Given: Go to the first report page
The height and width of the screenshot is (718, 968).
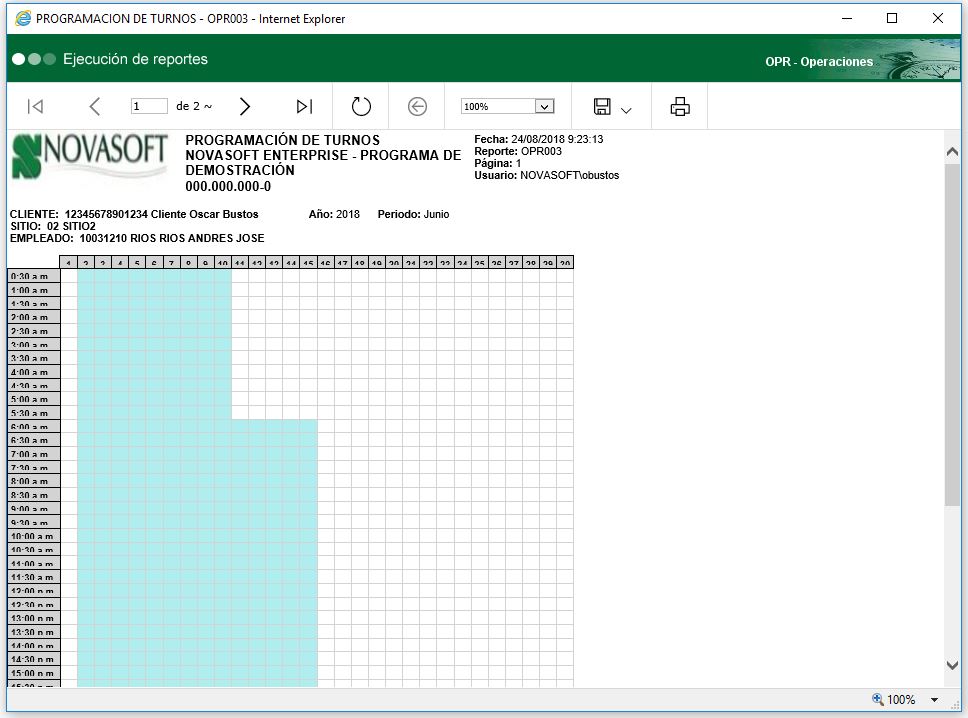Looking at the screenshot, I should click(35, 106).
